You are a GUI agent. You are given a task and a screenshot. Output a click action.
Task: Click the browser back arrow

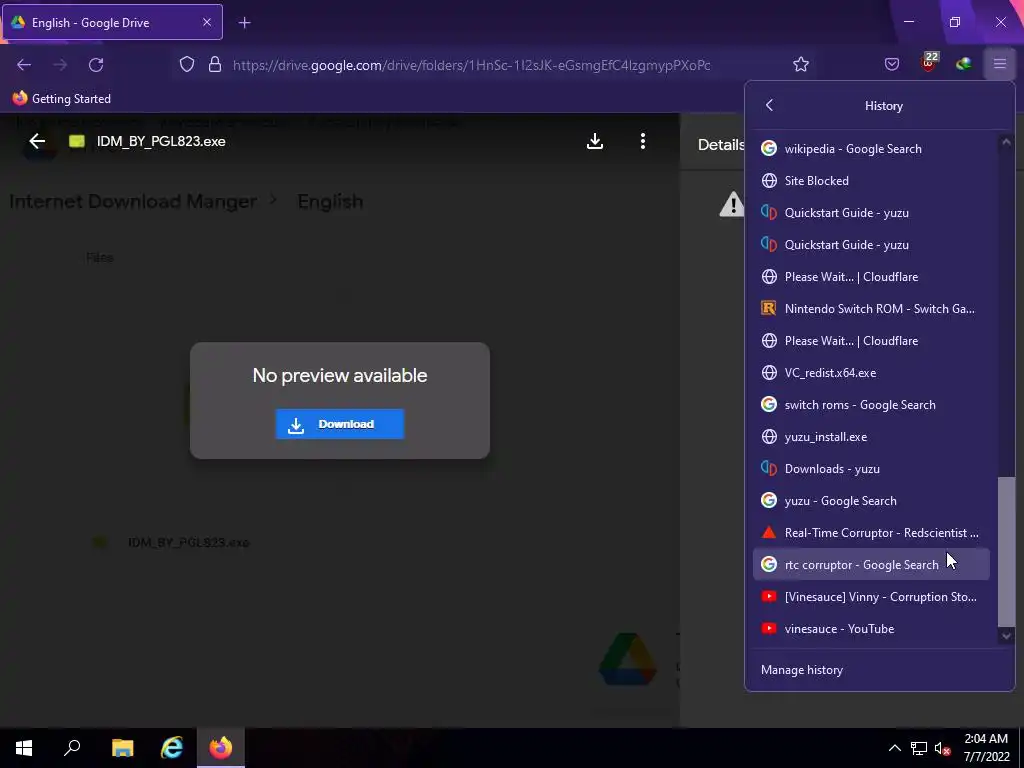24,65
